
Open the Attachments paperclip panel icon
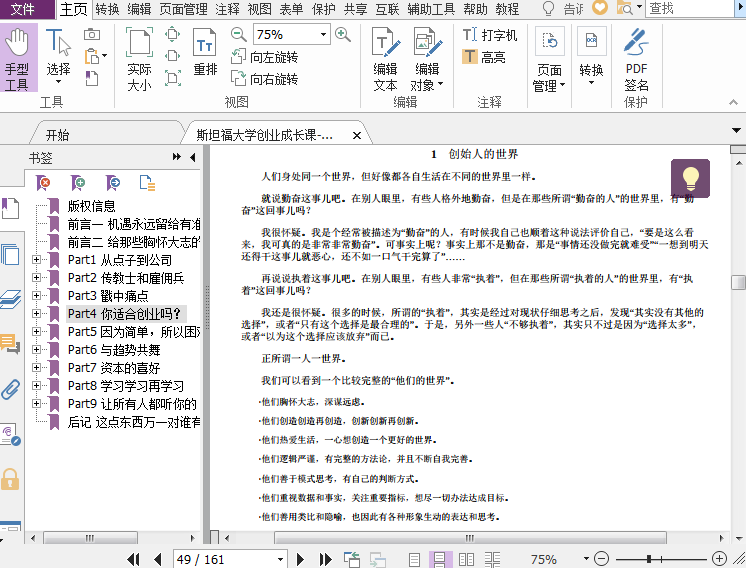click(x=10, y=389)
